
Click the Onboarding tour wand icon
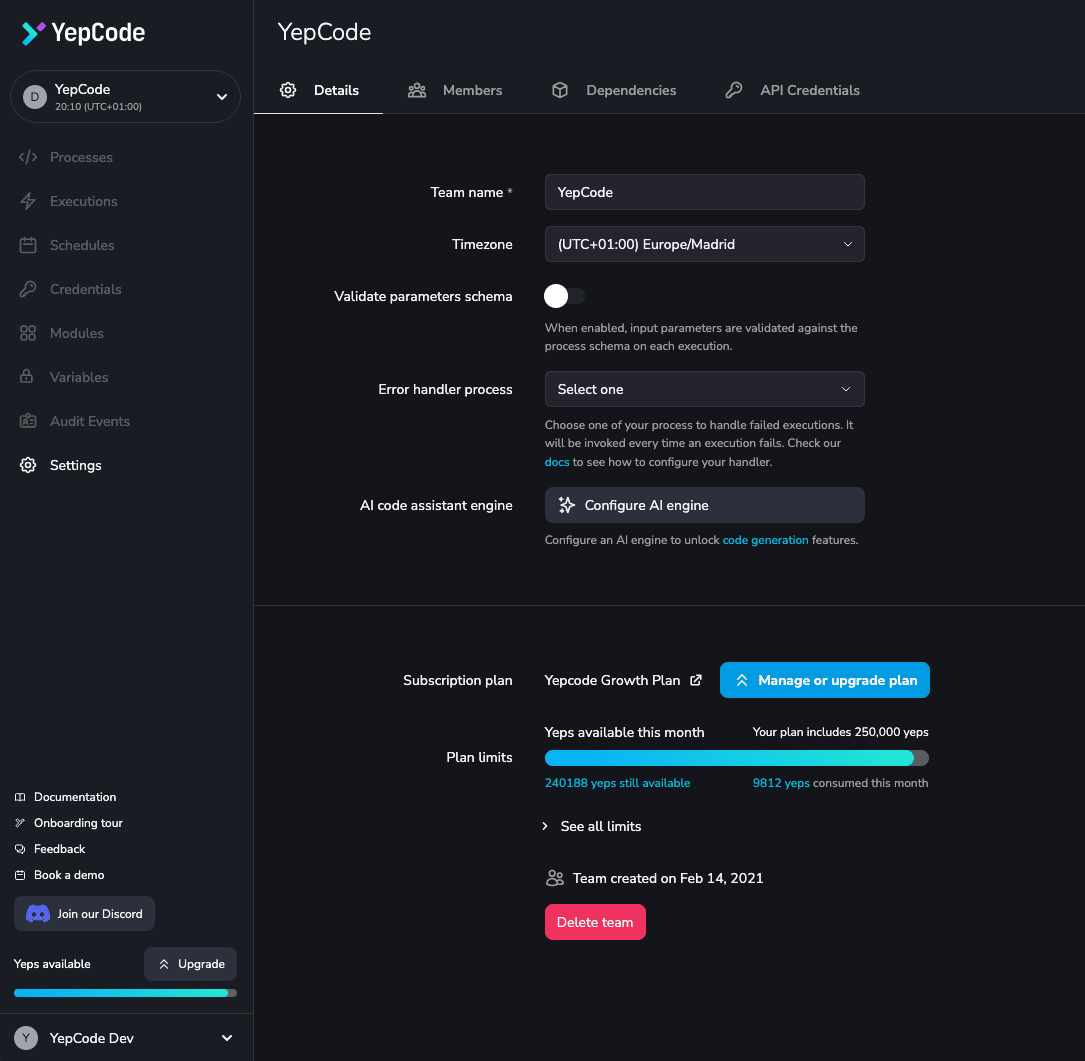(20, 823)
